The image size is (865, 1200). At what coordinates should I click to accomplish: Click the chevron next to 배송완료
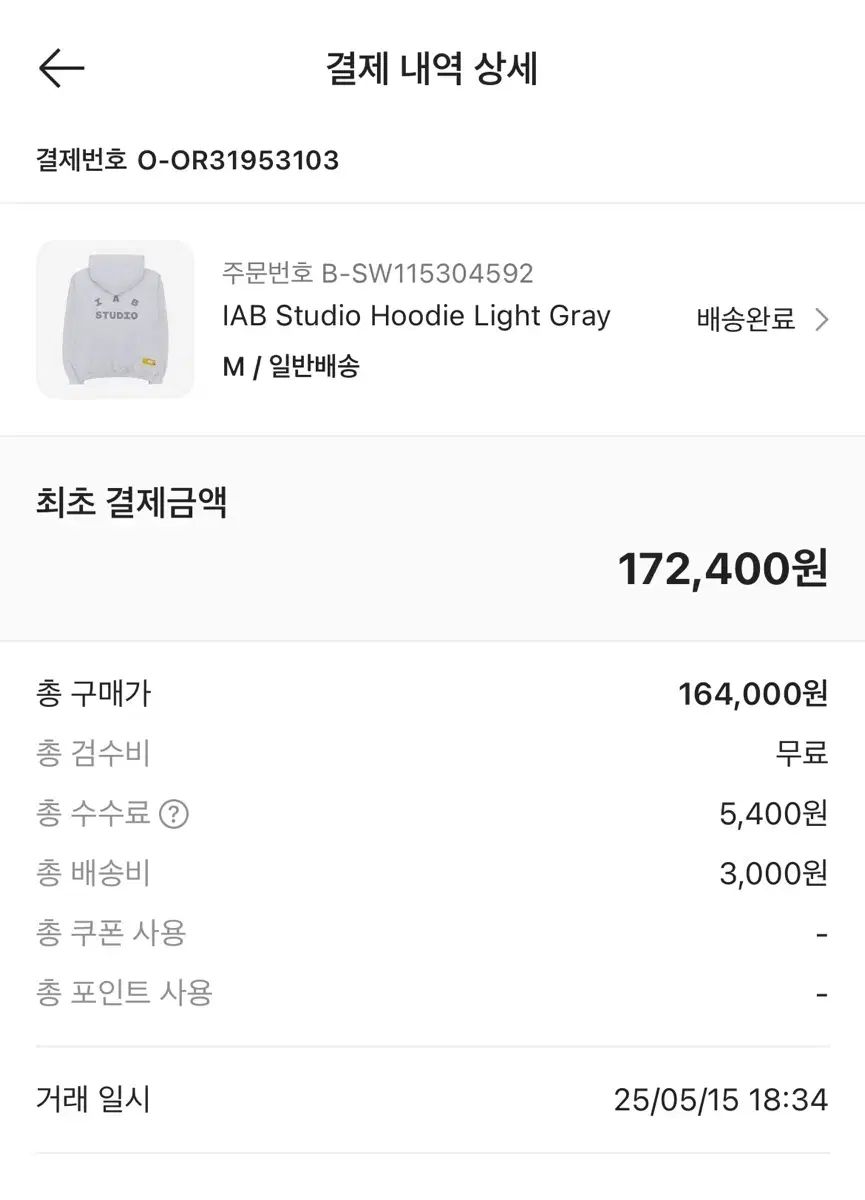(x=822, y=320)
